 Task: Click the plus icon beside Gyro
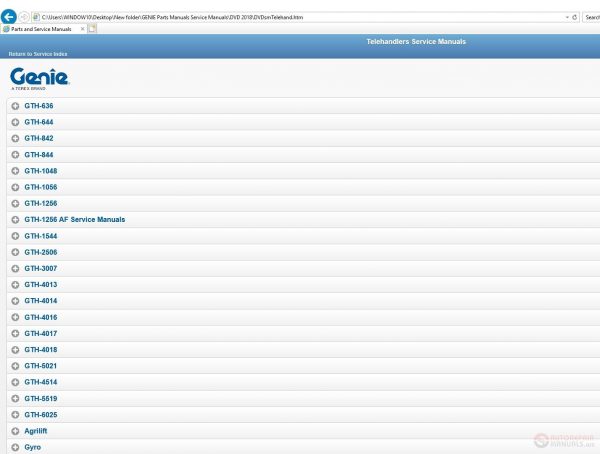point(15,447)
